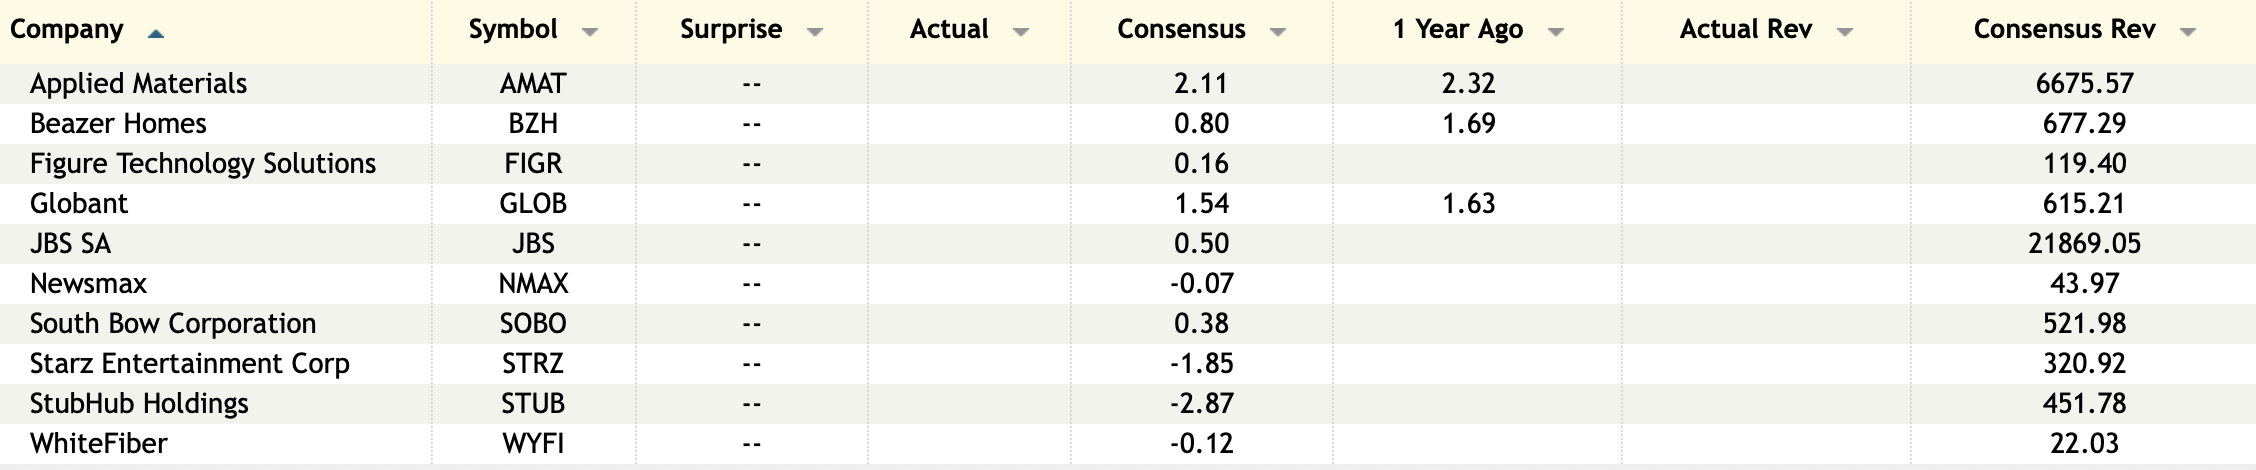Click Figure Technology Solutions in the list

[x=203, y=163]
